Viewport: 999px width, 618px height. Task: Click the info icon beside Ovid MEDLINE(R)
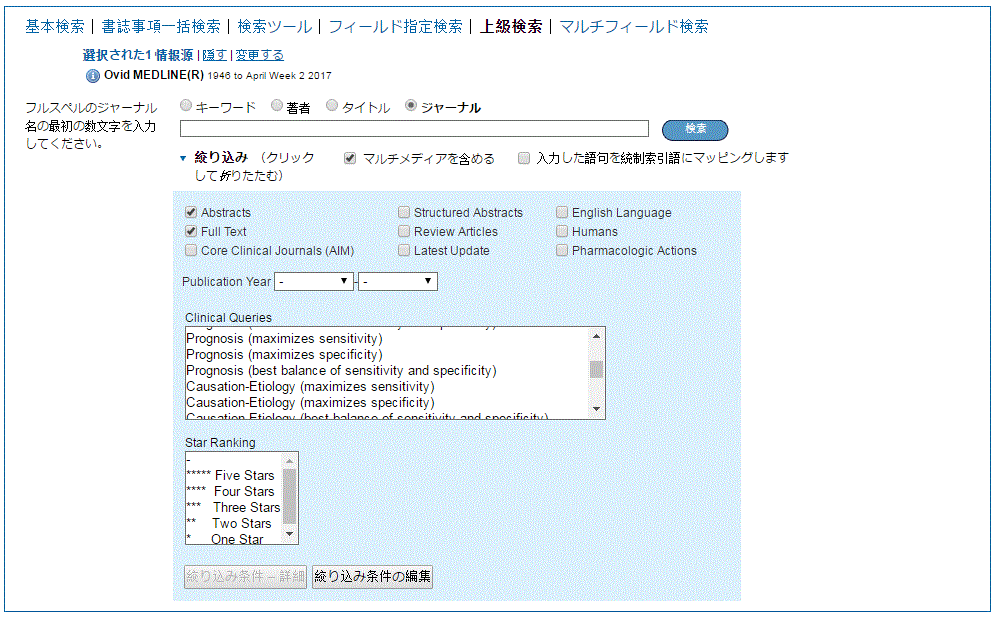pyautogui.click(x=92, y=76)
